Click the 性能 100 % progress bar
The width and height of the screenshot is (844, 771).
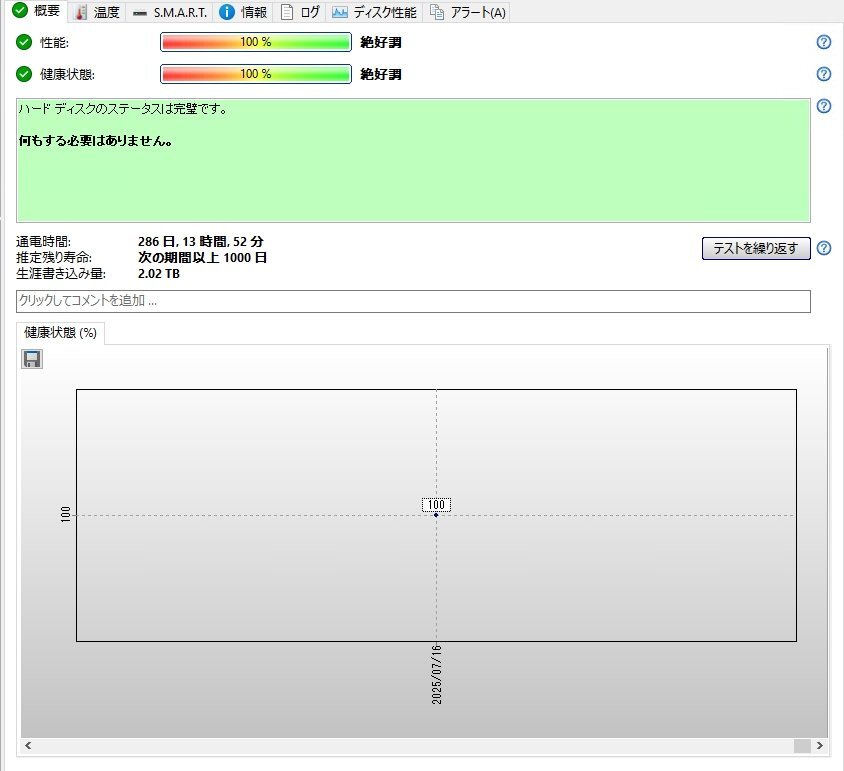click(256, 42)
